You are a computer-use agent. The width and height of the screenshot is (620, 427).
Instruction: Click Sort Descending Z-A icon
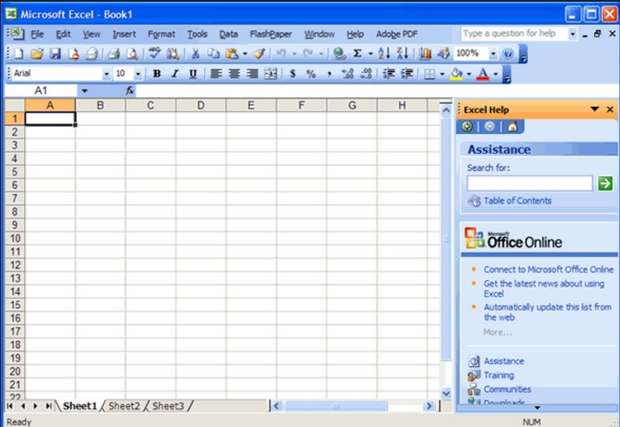[x=402, y=53]
